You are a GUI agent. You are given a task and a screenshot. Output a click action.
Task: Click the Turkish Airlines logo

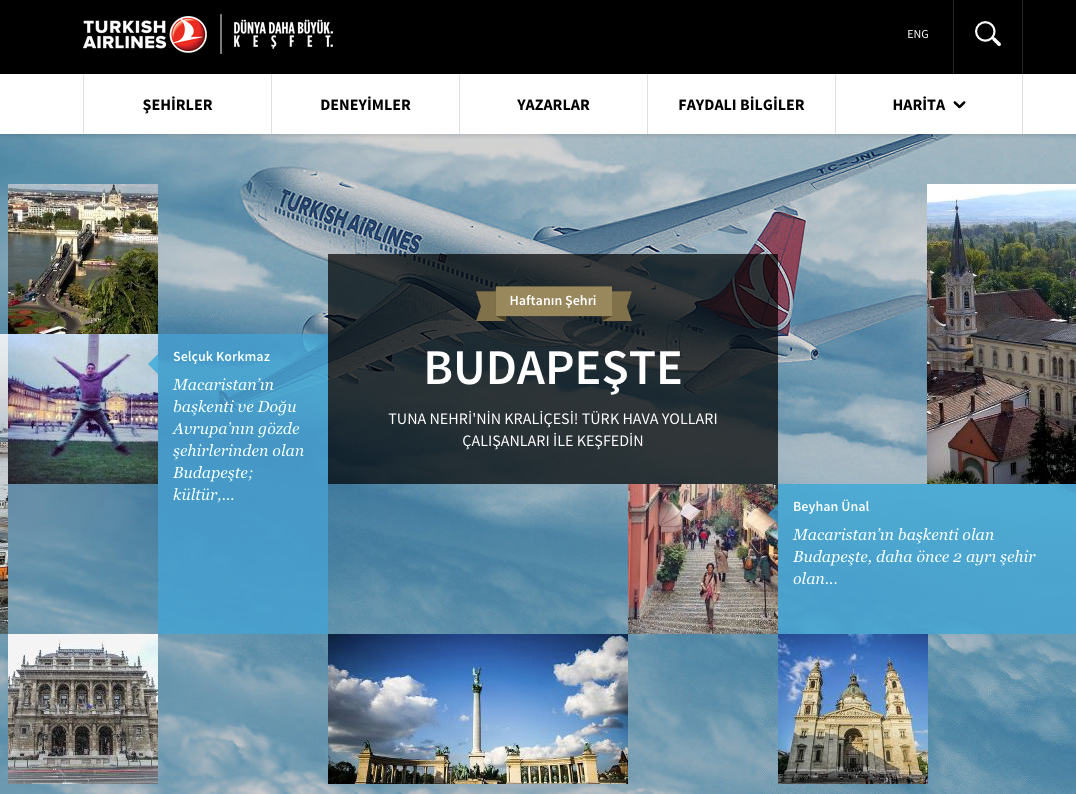(145, 34)
